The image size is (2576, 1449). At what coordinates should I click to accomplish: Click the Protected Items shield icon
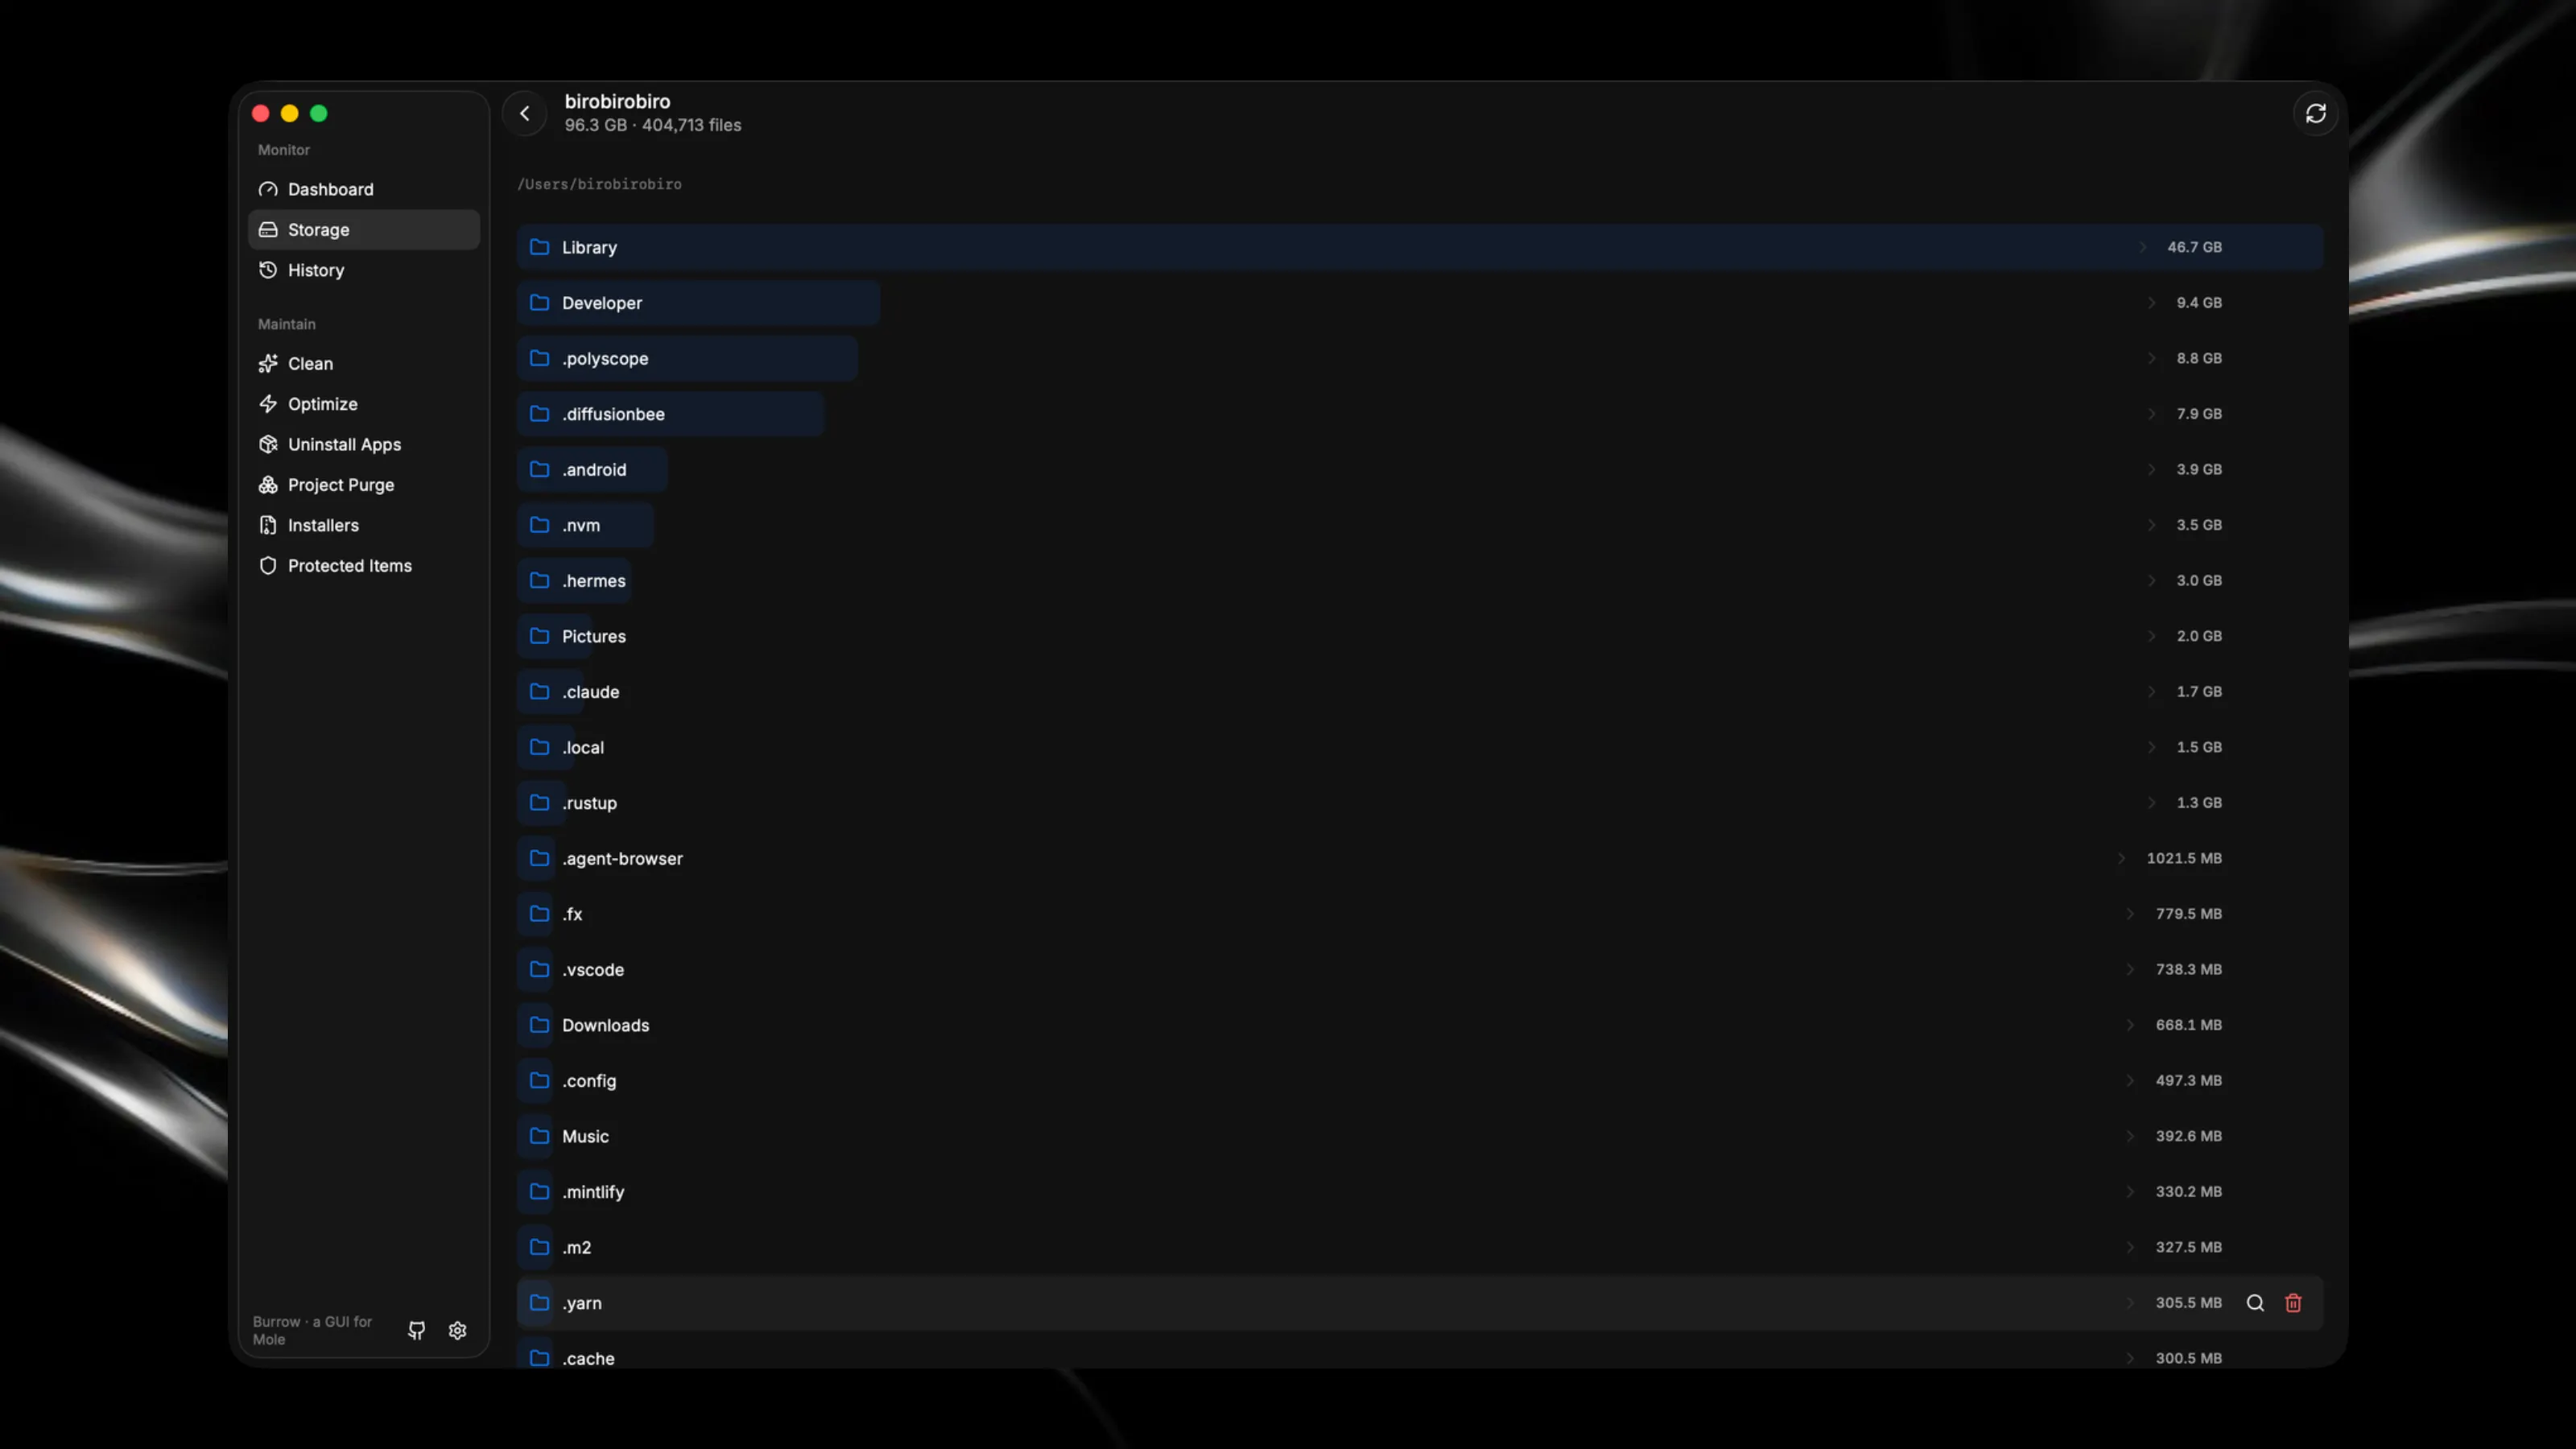pyautogui.click(x=268, y=566)
